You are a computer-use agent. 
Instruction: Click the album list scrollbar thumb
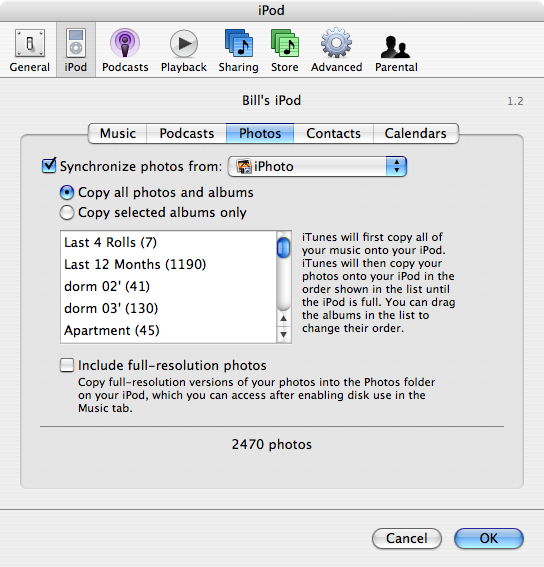[284, 248]
